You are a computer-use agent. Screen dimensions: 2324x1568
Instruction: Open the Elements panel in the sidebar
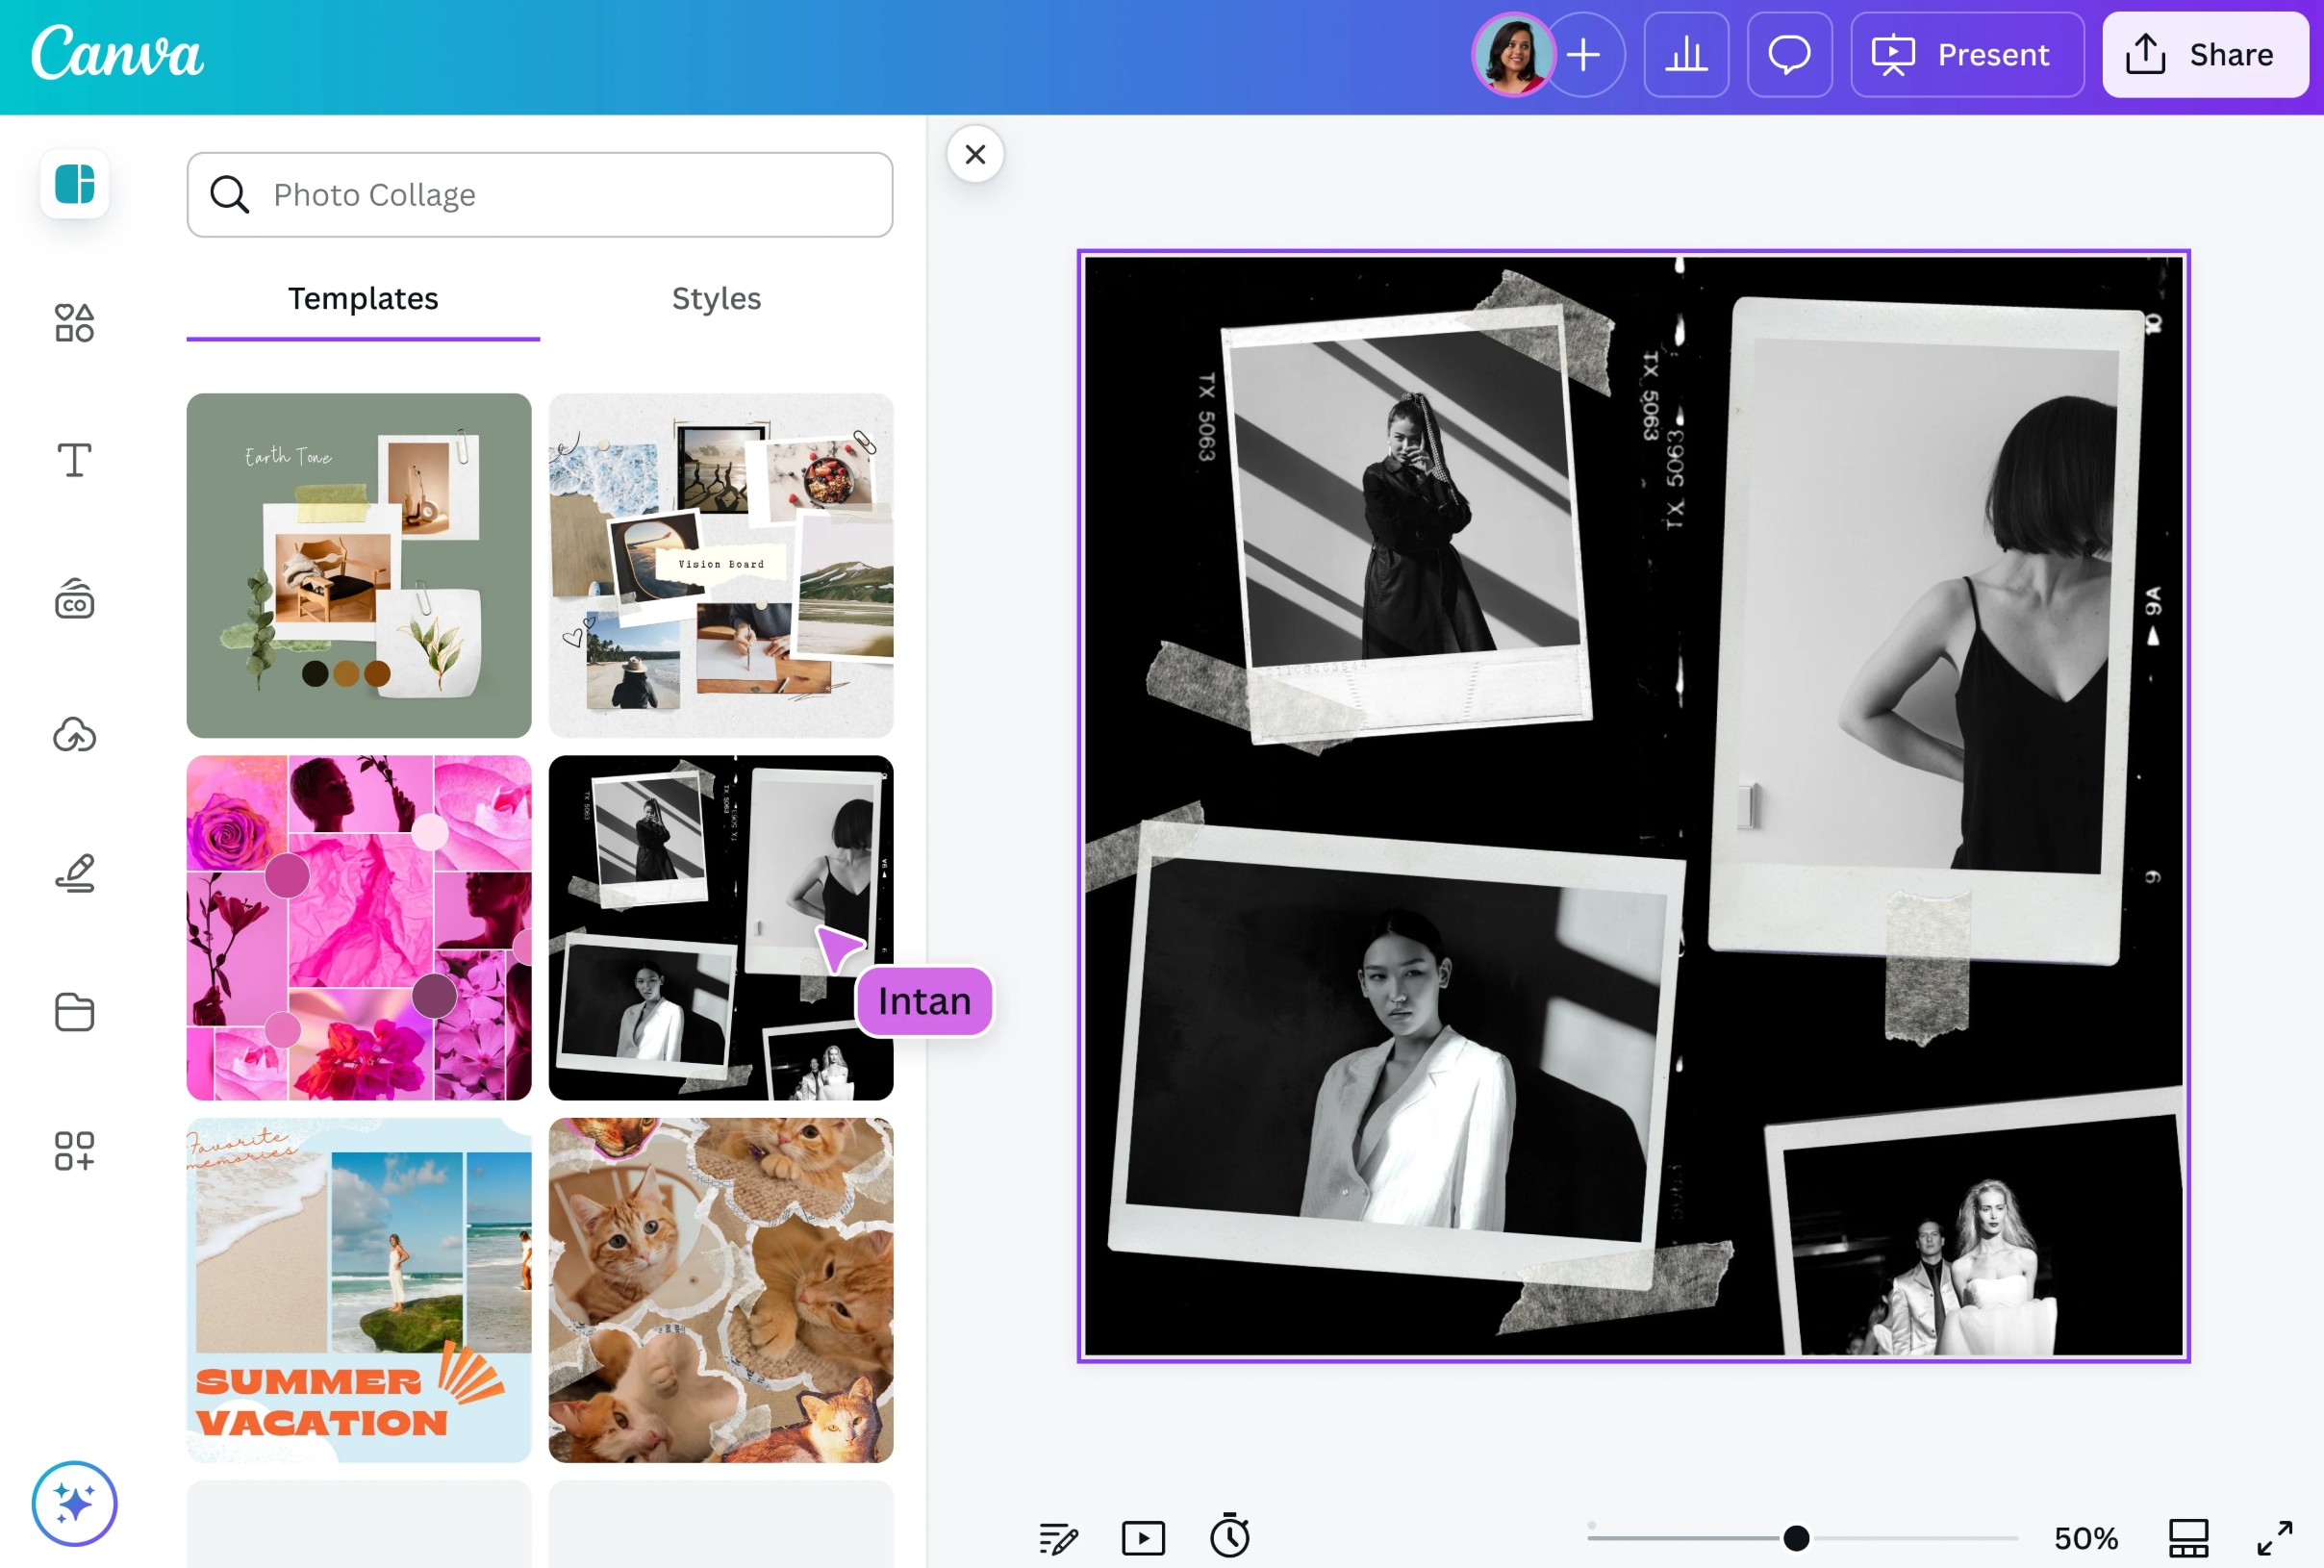pyautogui.click(x=73, y=322)
